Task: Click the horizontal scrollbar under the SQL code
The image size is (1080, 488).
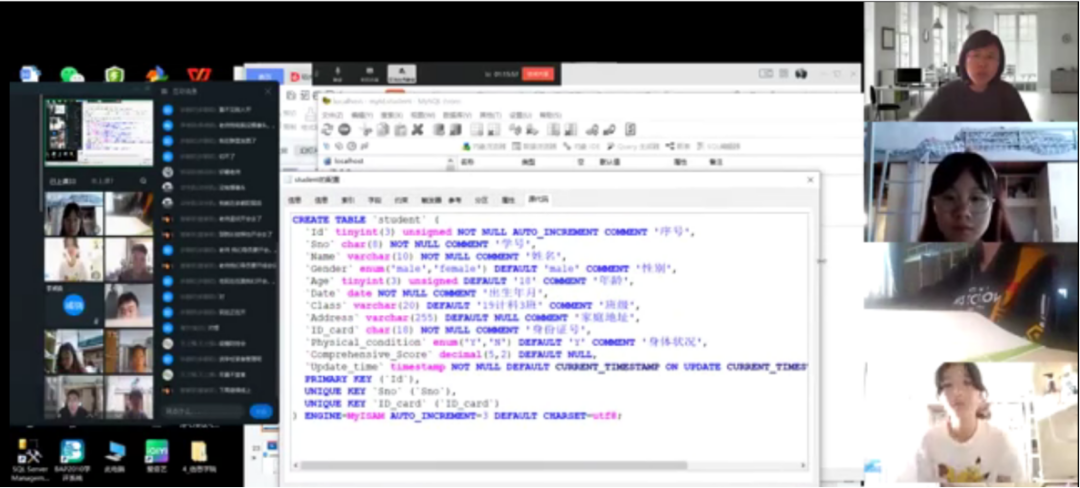Action: coord(494,465)
